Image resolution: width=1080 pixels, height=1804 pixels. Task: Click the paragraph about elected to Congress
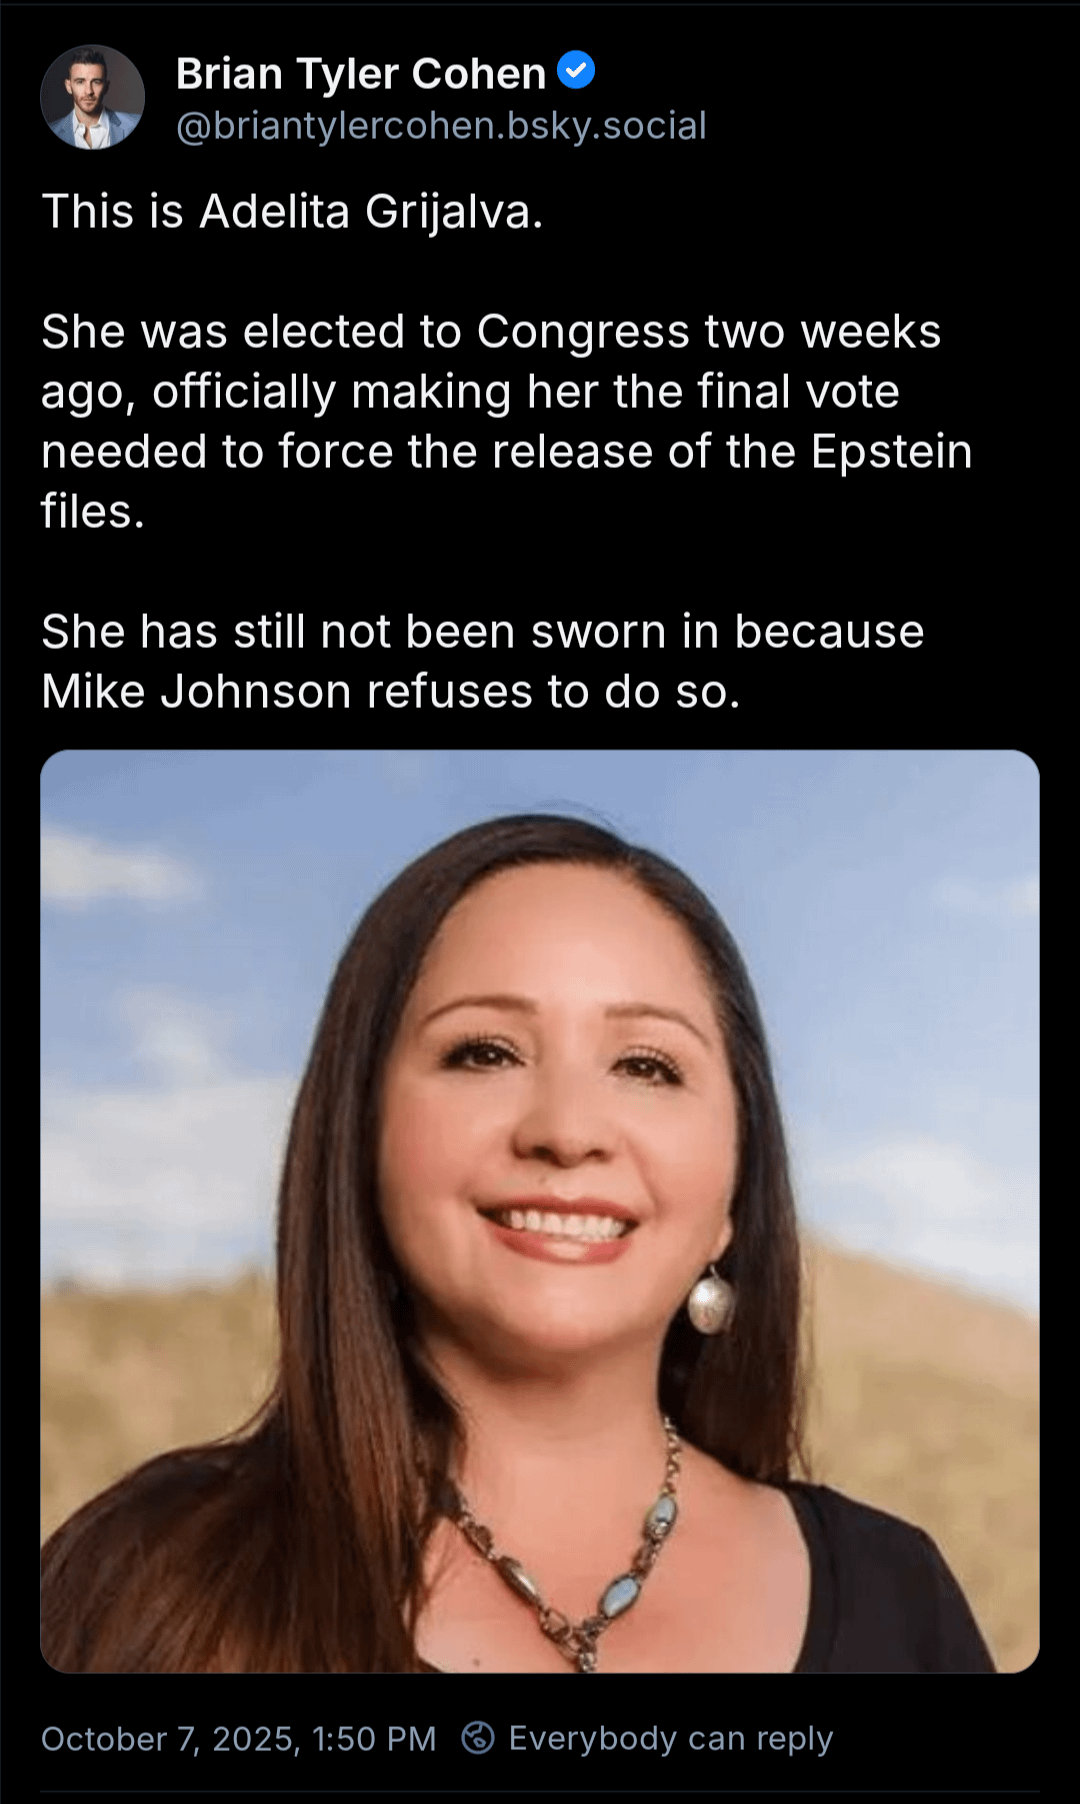coord(507,422)
